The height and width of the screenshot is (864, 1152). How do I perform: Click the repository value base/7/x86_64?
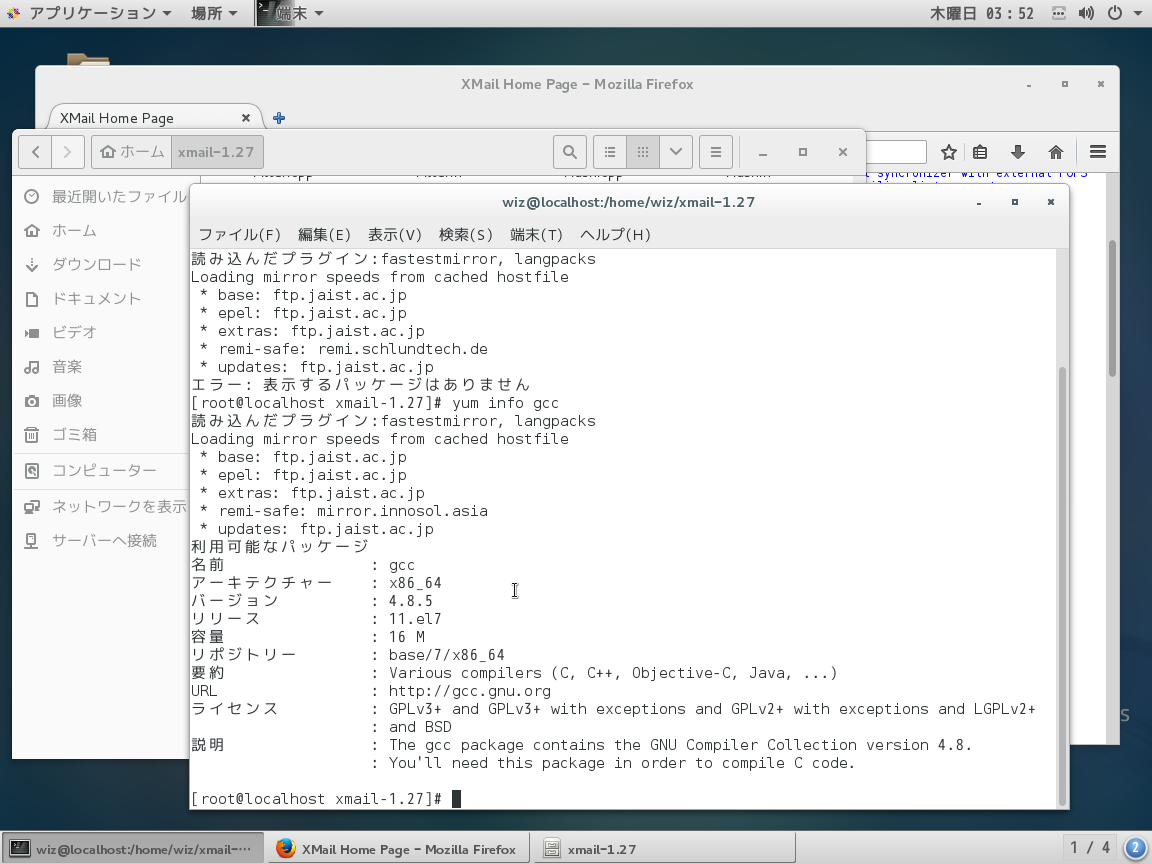point(447,655)
